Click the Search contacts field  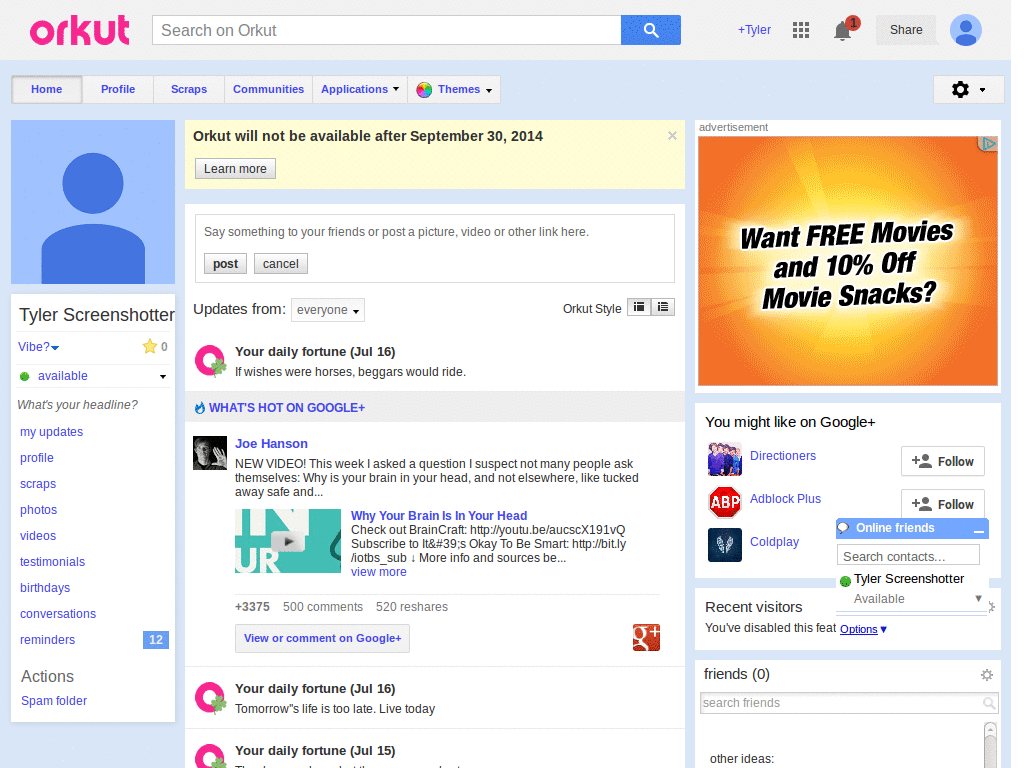[x=908, y=556]
